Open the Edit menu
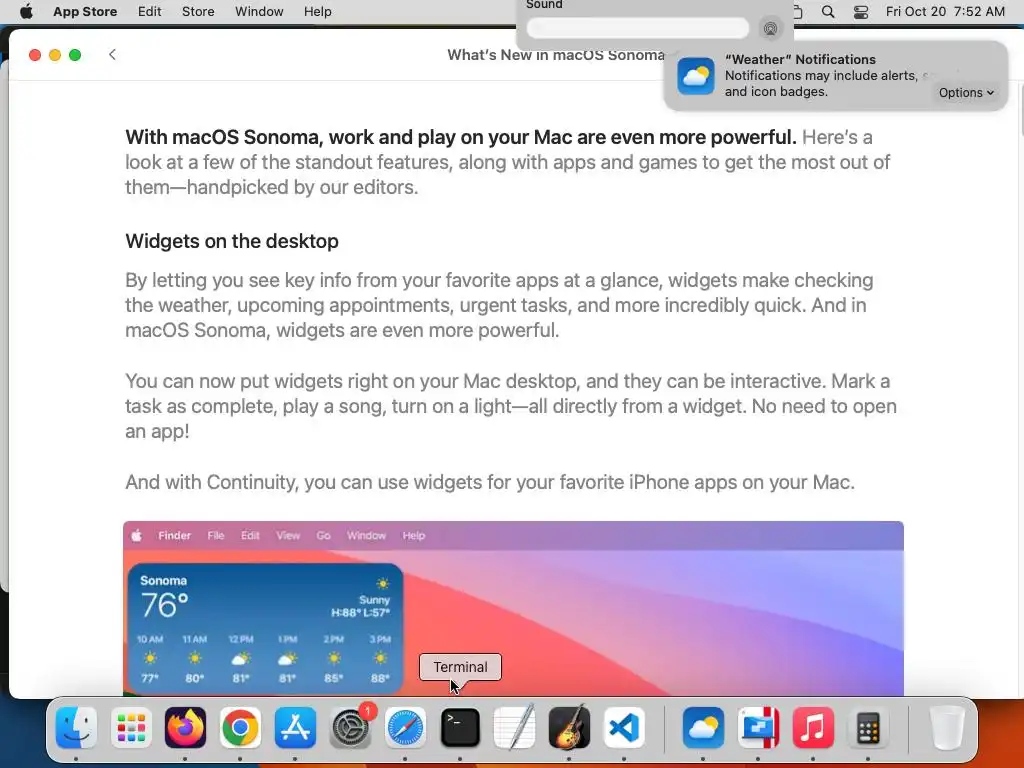 click(150, 12)
